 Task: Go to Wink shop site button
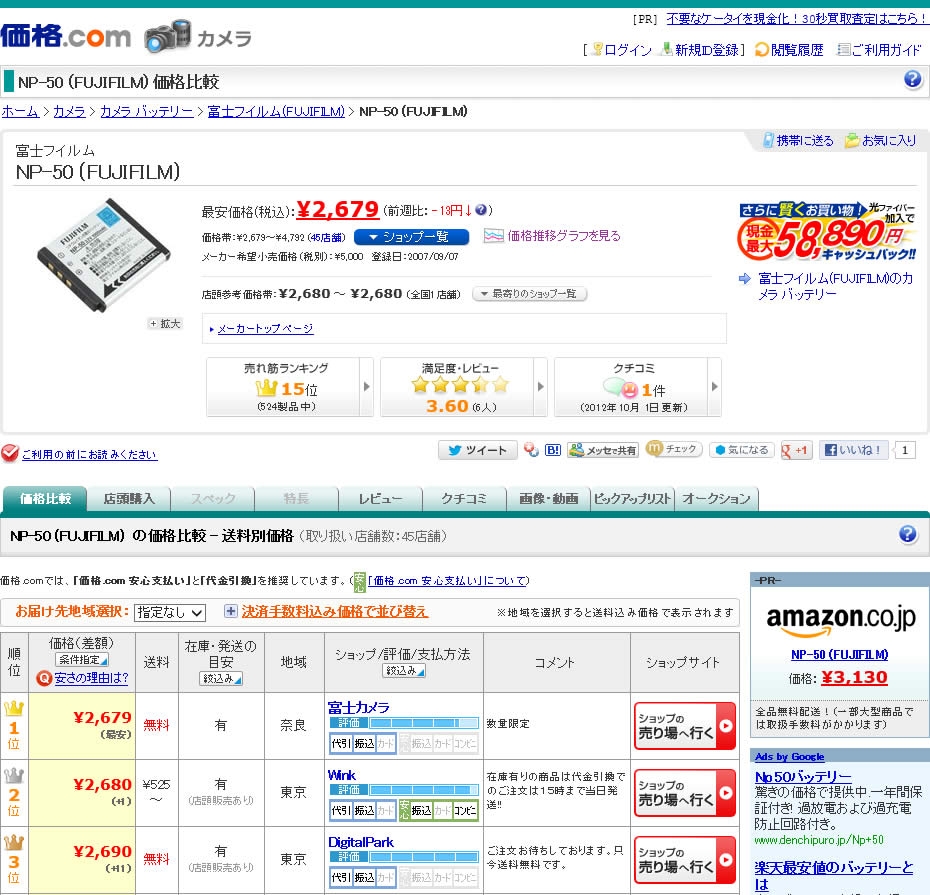pos(684,793)
